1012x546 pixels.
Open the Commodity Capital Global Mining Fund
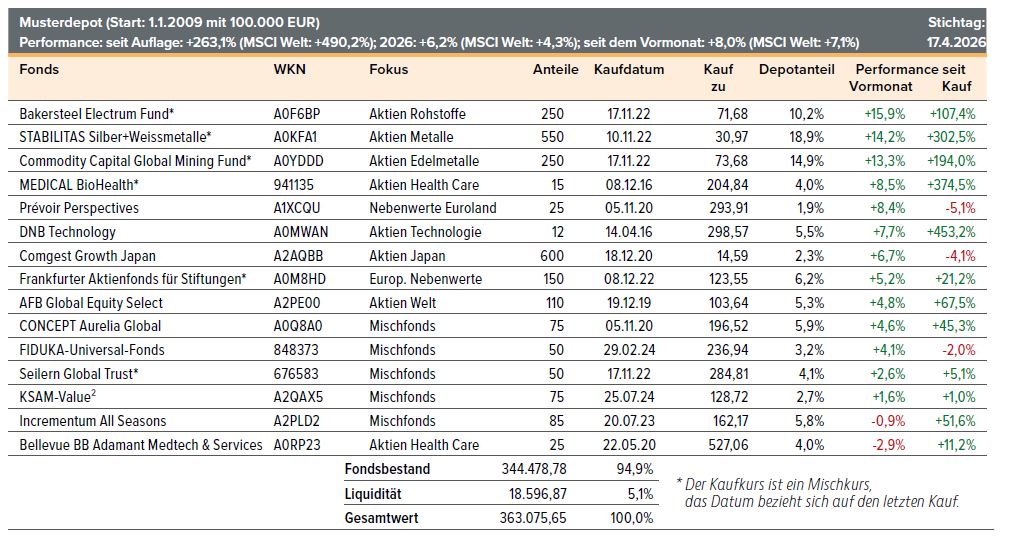pos(135,161)
